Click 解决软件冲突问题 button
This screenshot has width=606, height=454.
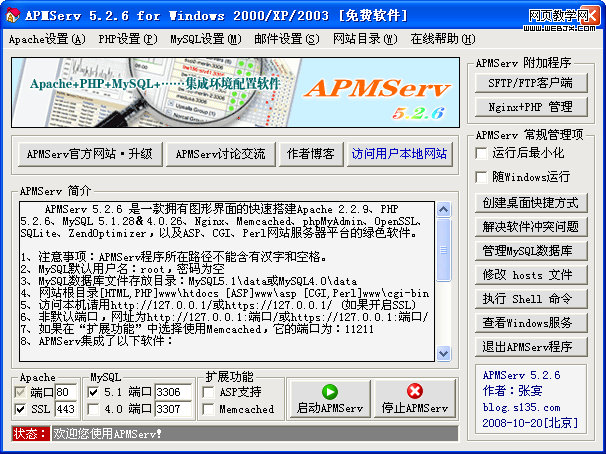tap(531, 227)
